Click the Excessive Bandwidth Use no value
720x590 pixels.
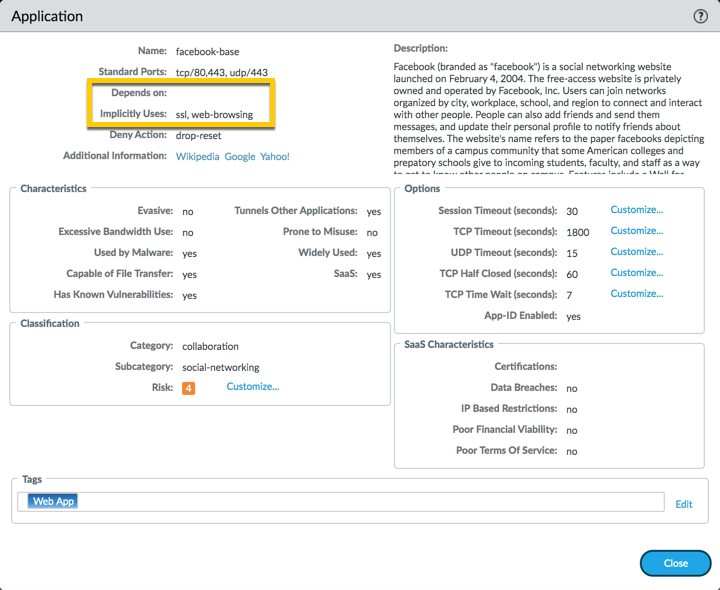[x=188, y=233]
